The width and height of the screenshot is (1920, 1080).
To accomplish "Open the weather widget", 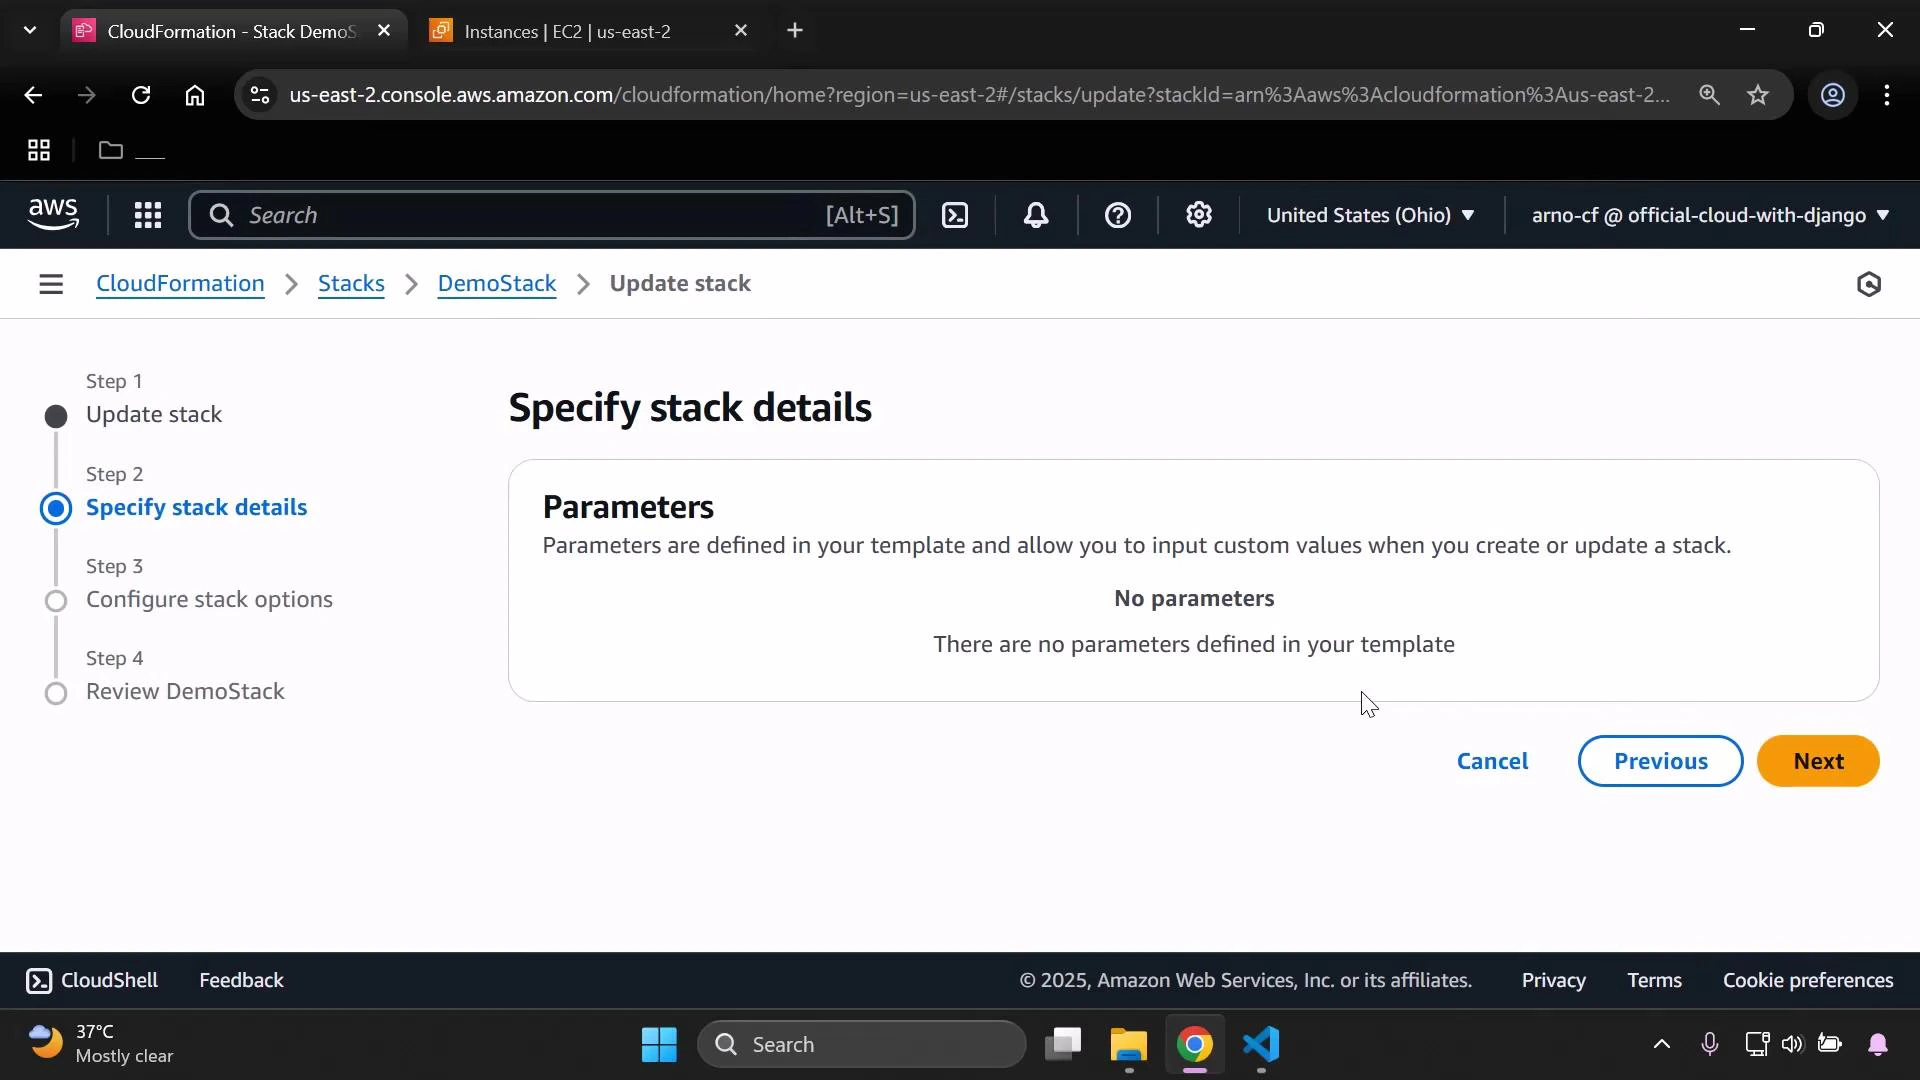I will [x=101, y=1044].
